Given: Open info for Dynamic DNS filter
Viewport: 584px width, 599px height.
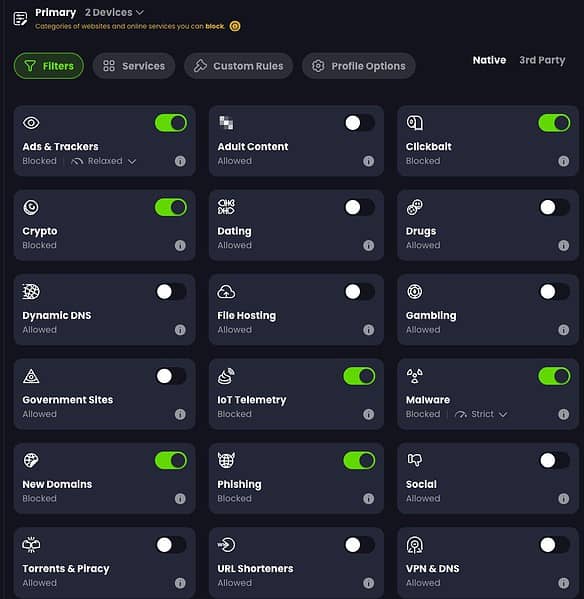Looking at the screenshot, I should pos(180,330).
